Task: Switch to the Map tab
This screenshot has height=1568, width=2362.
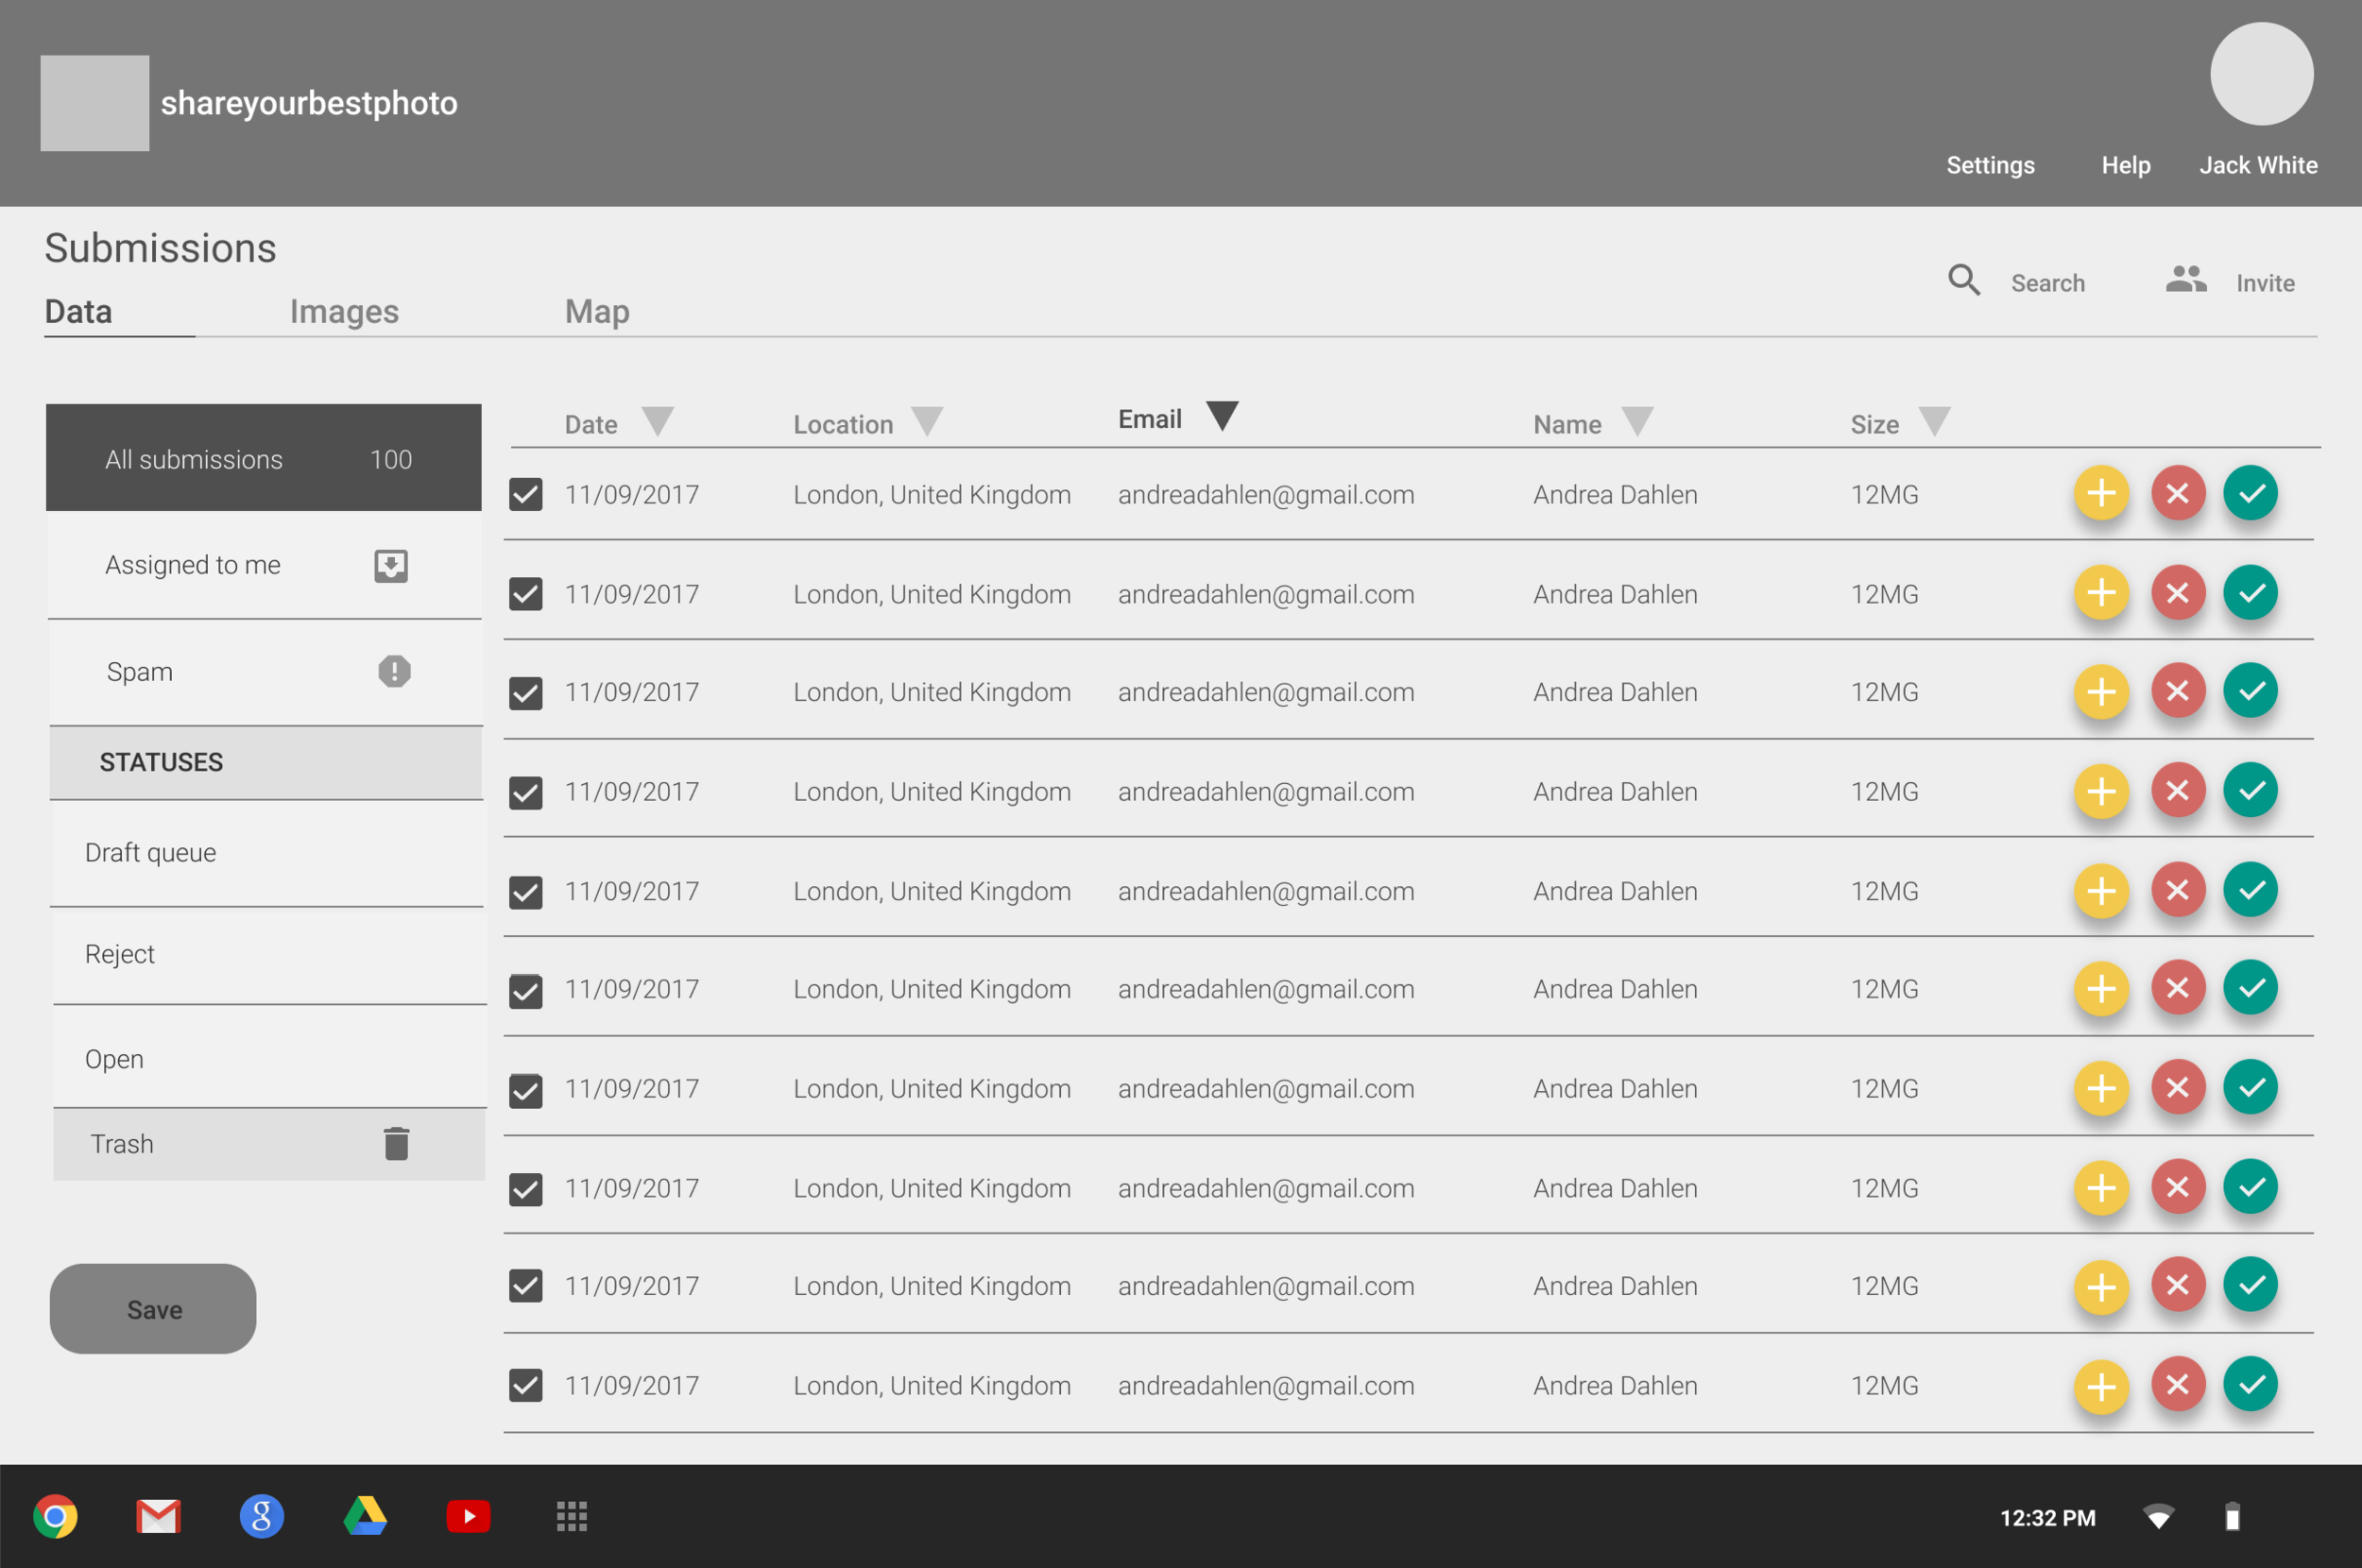Action: click(x=597, y=312)
